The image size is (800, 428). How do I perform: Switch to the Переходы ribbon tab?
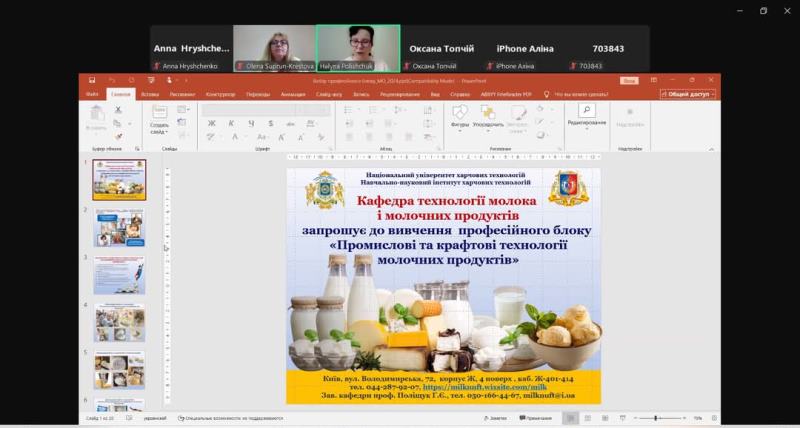point(257,94)
